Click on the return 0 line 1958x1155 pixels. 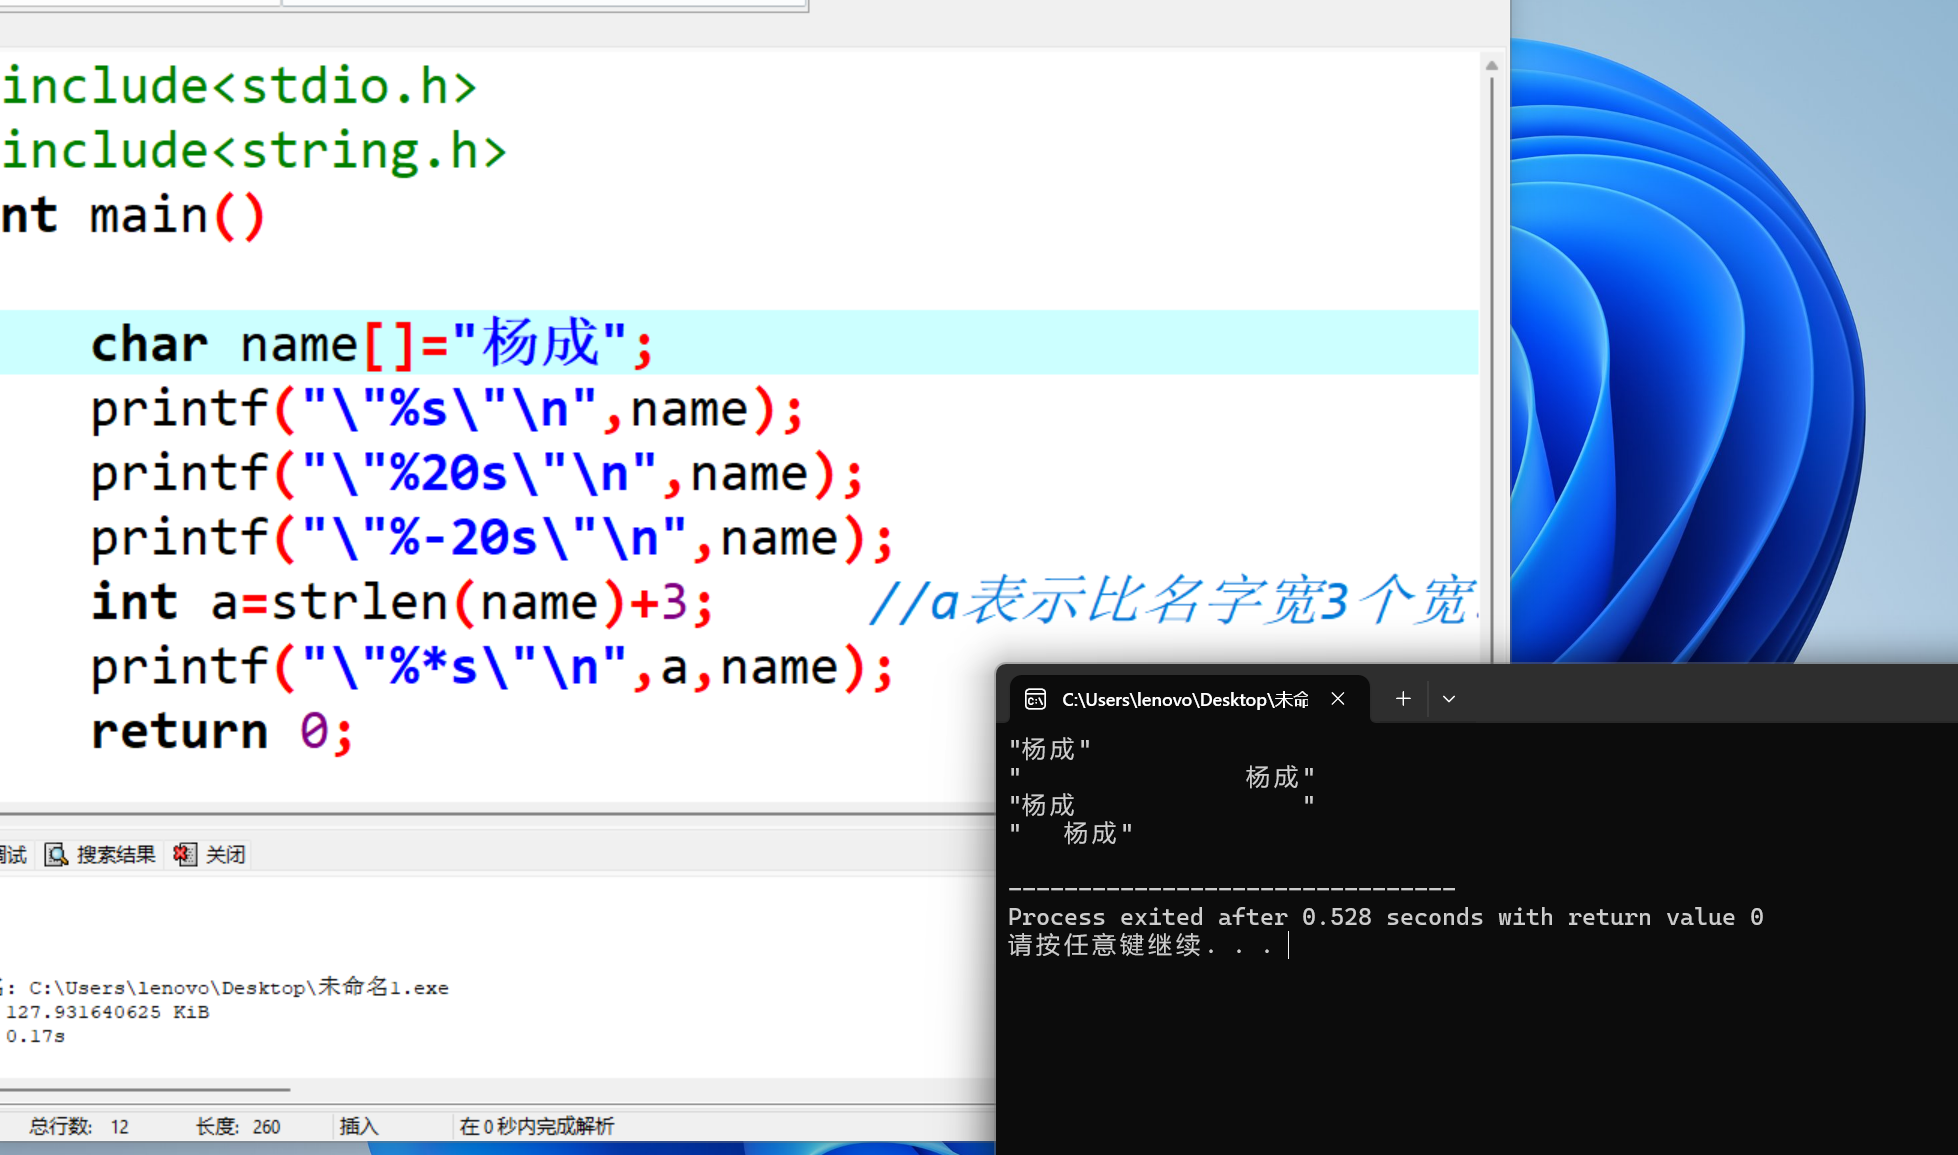[222, 731]
